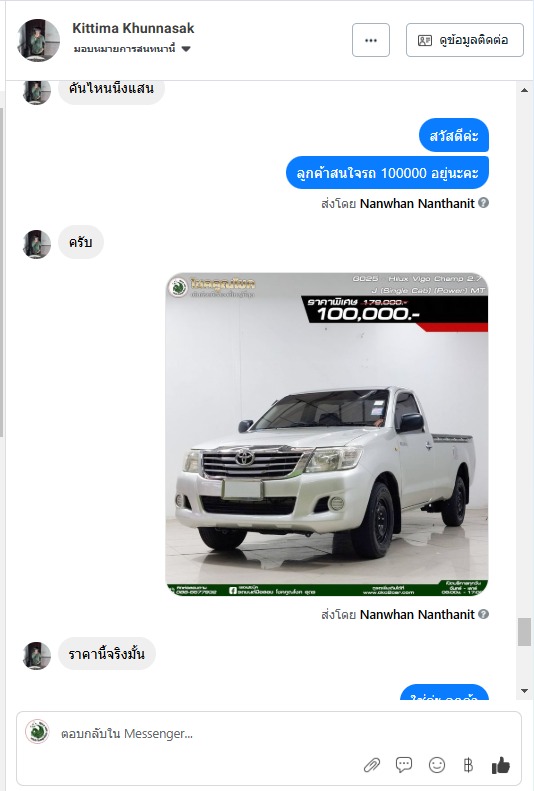Send a thumbs-up like
The height and width of the screenshot is (791, 534).
[x=501, y=765]
